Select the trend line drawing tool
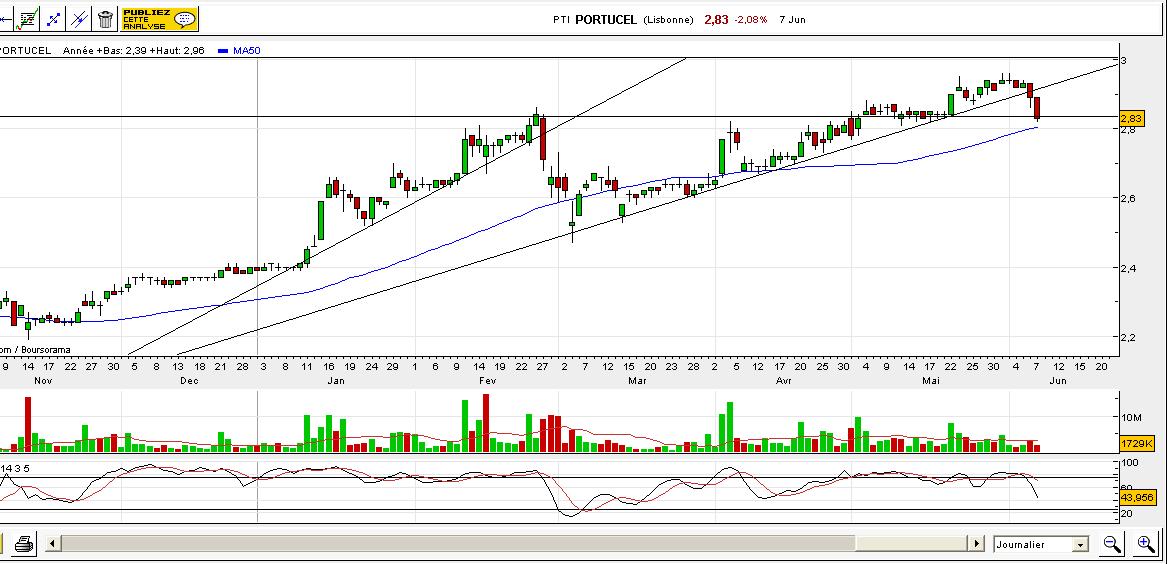Image resolution: width=1167 pixels, height=564 pixels. 54,19
